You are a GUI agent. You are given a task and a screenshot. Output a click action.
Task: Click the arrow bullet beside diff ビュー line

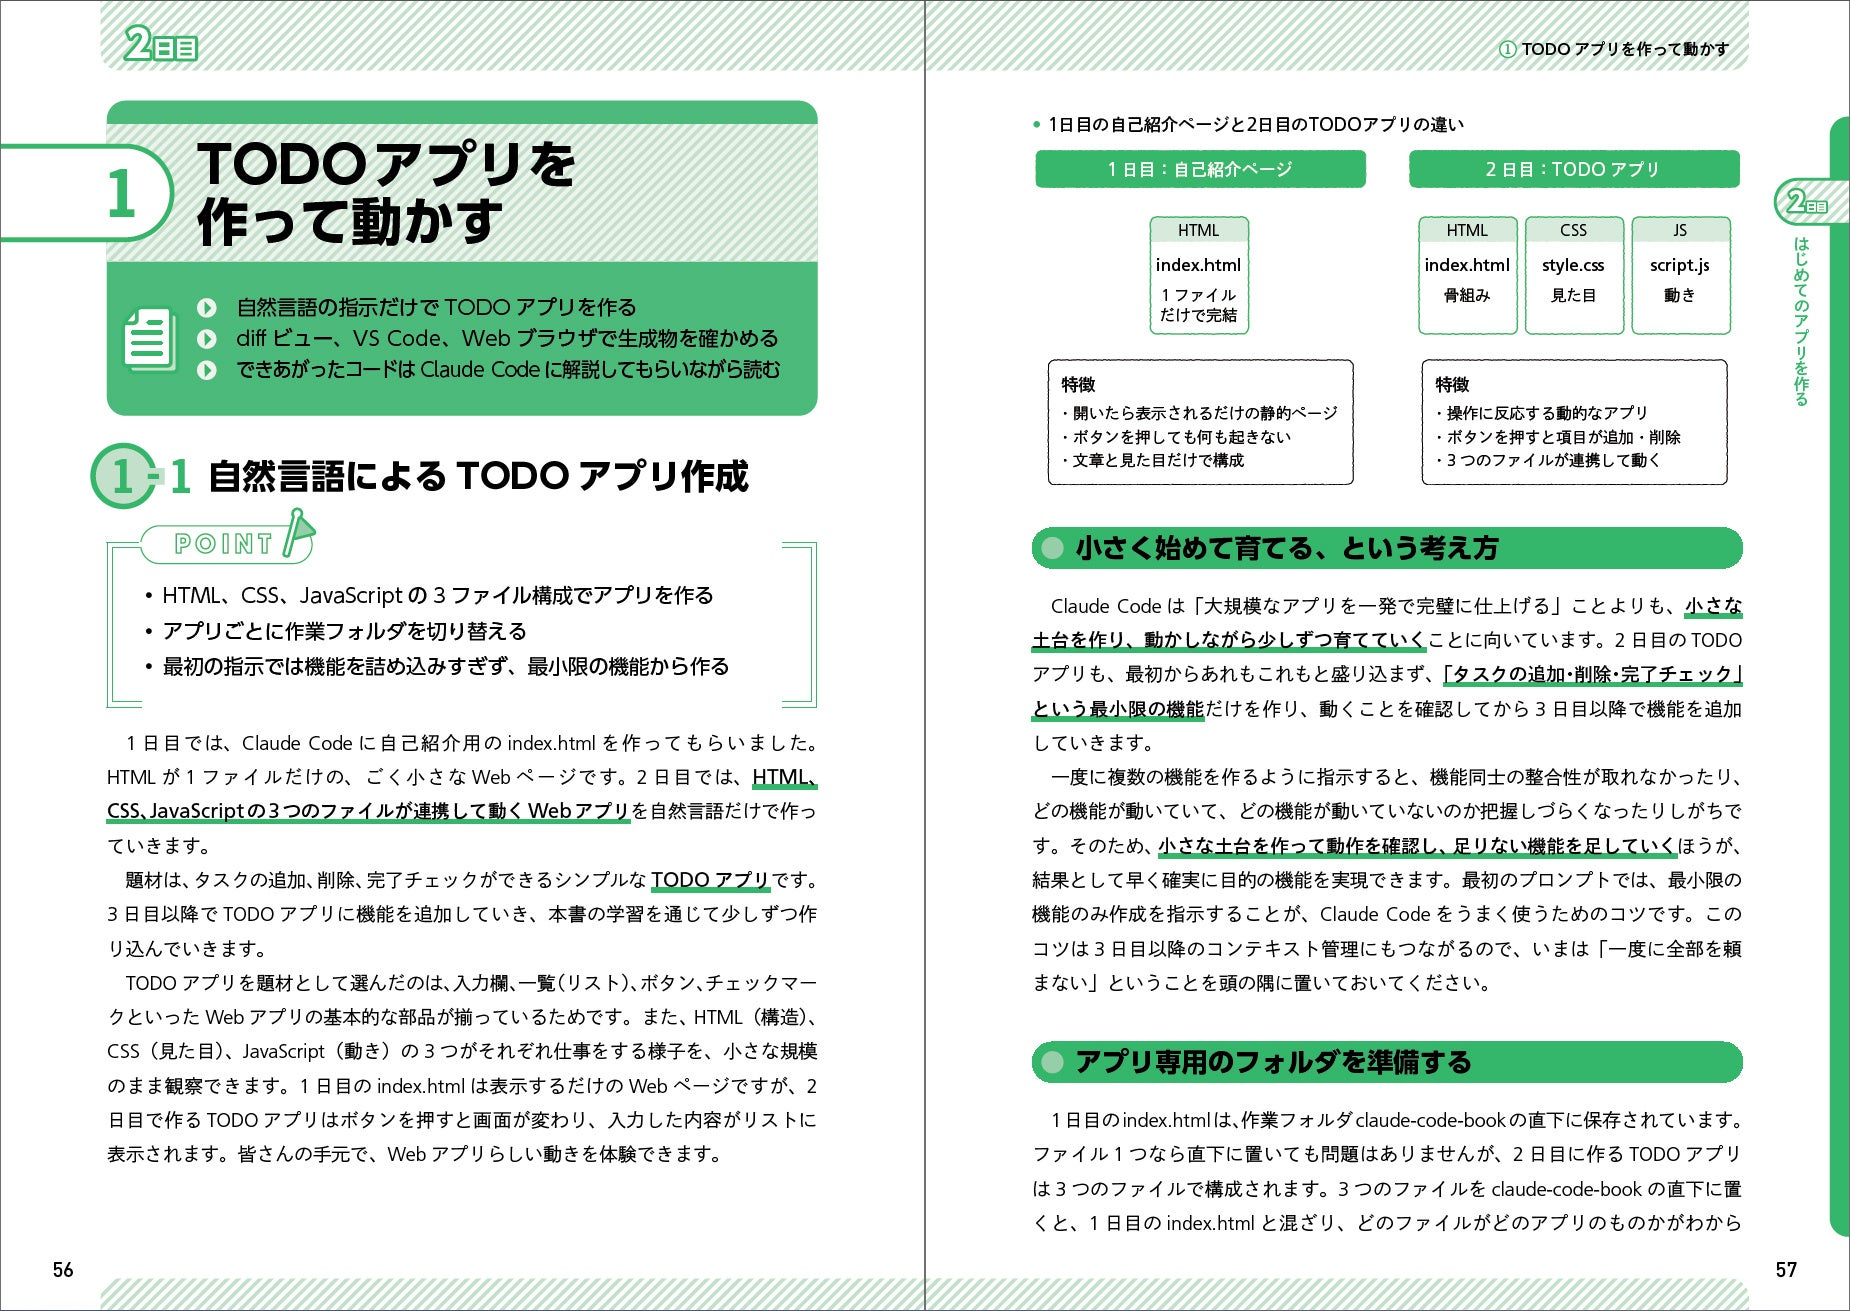(x=207, y=338)
